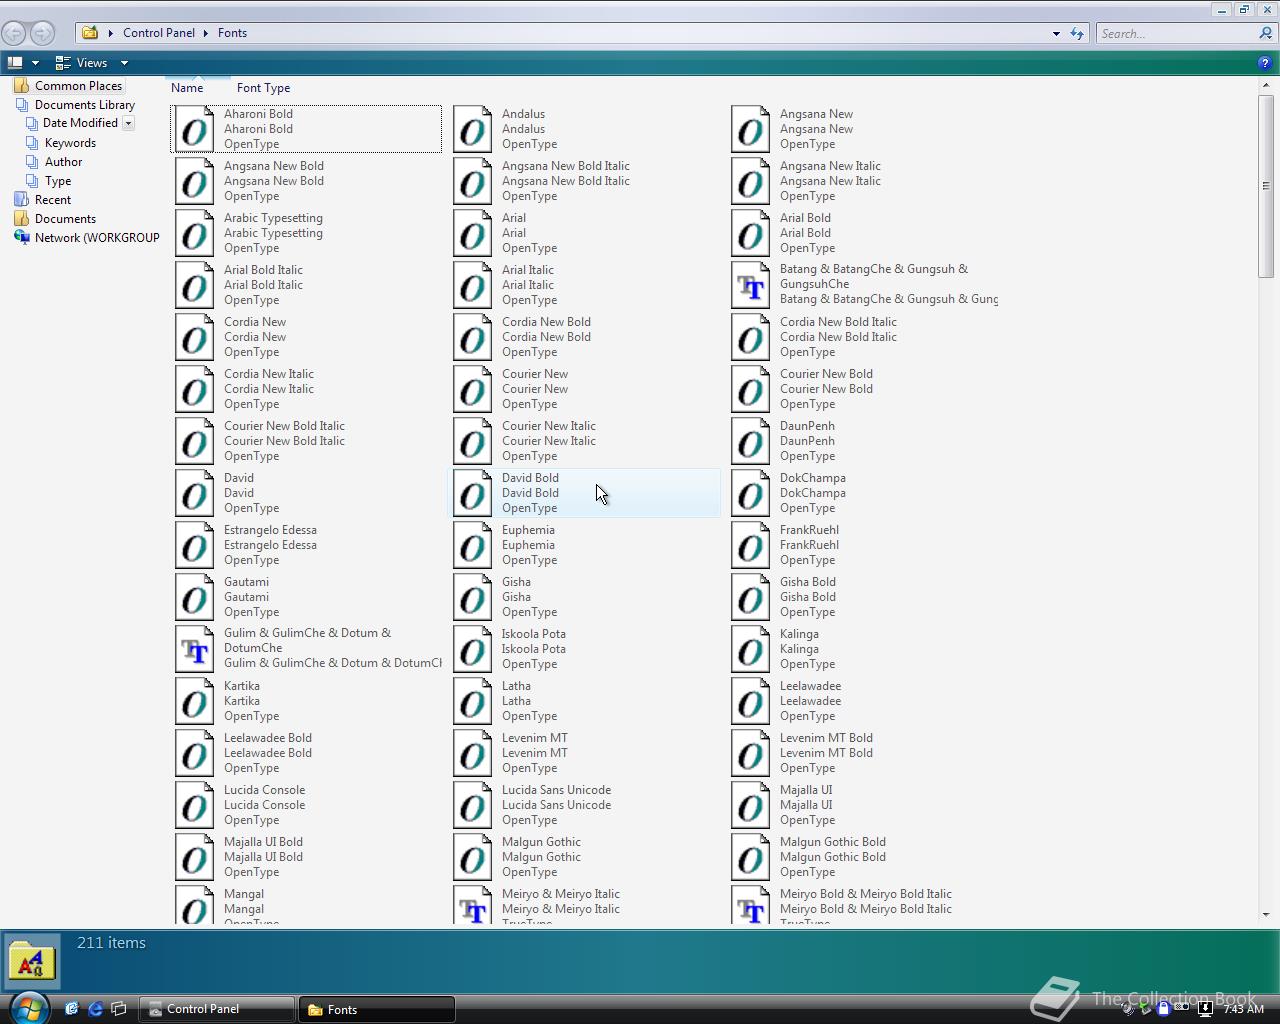This screenshot has width=1280, height=1024.
Task: Select the DaunPenh font icon
Action: pos(751,441)
